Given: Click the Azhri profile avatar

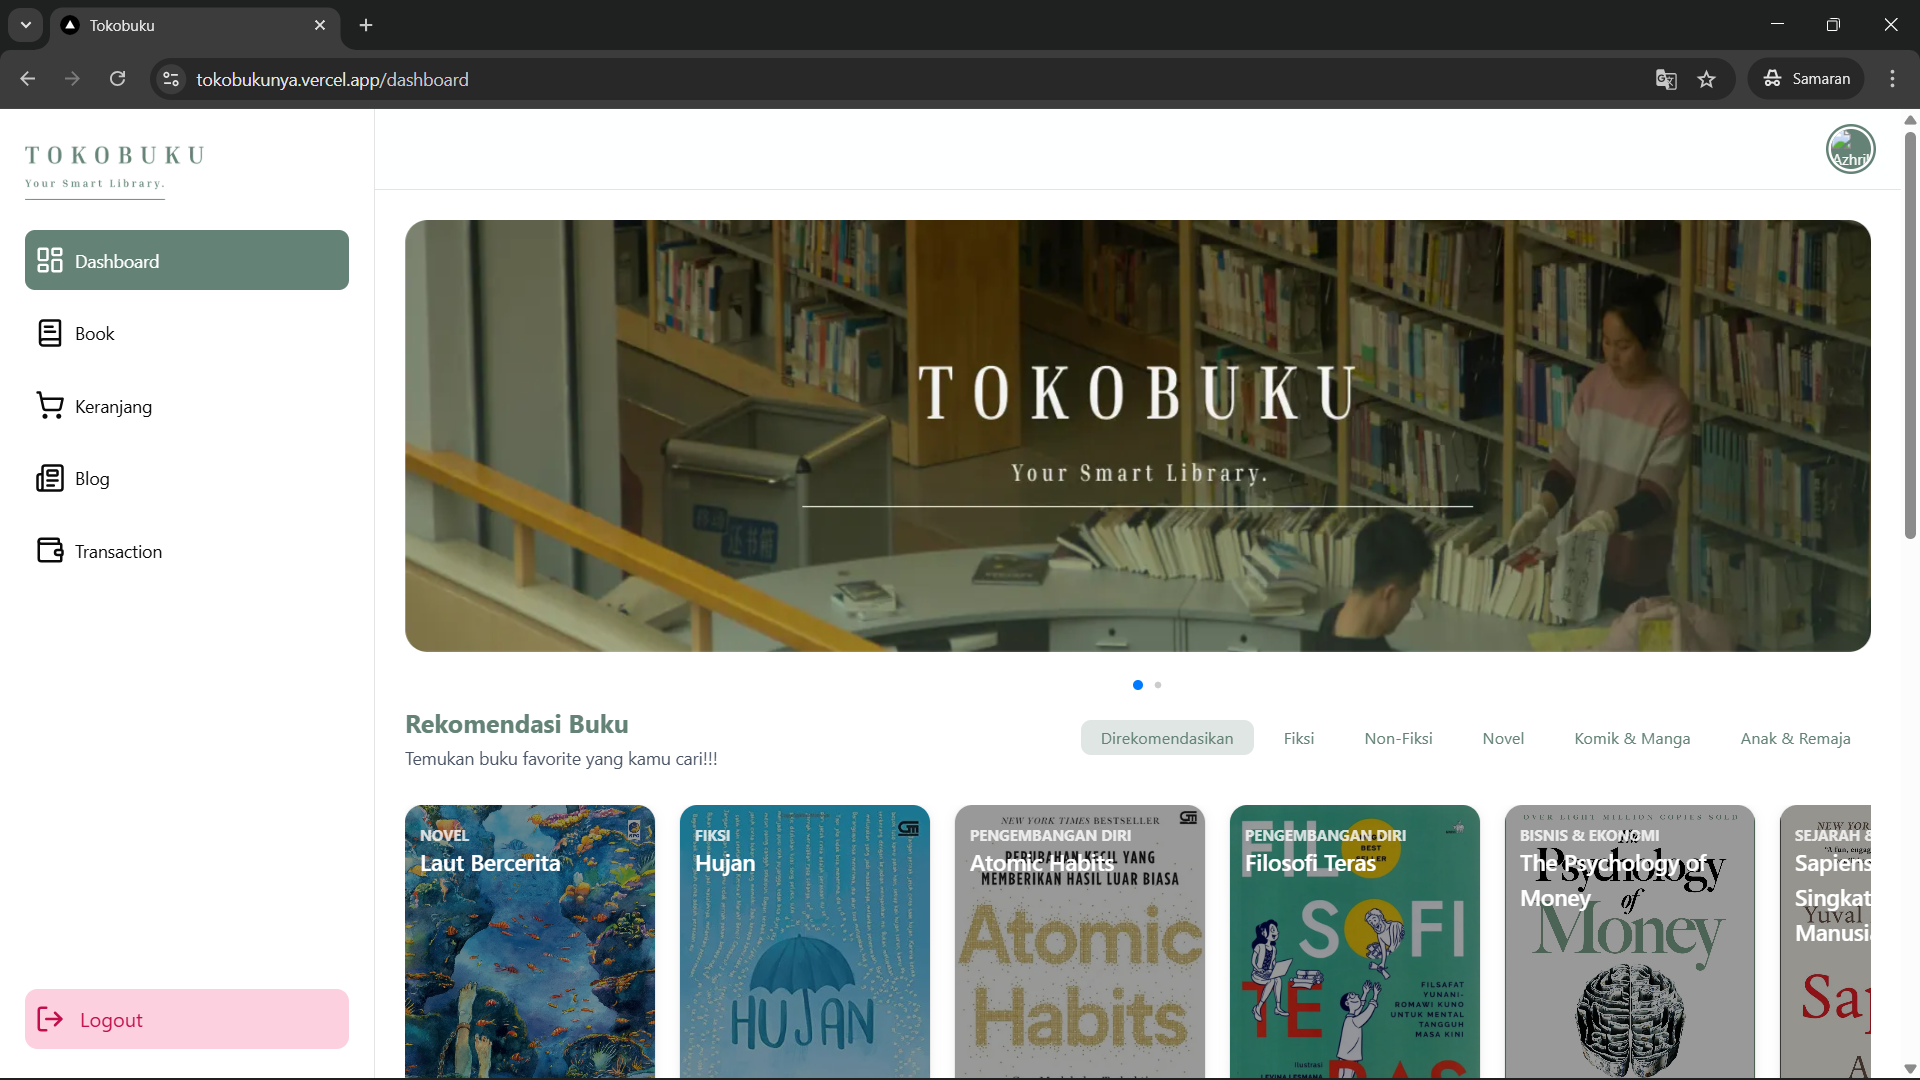Looking at the screenshot, I should click(x=1850, y=148).
